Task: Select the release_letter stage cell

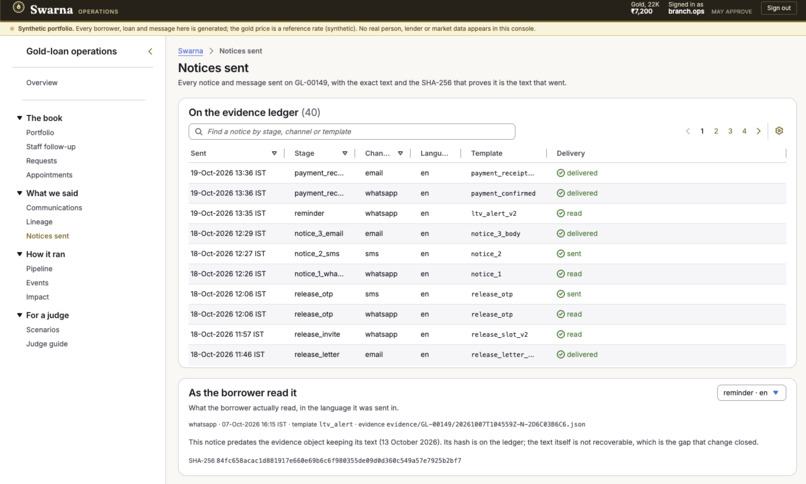Action: [317, 355]
